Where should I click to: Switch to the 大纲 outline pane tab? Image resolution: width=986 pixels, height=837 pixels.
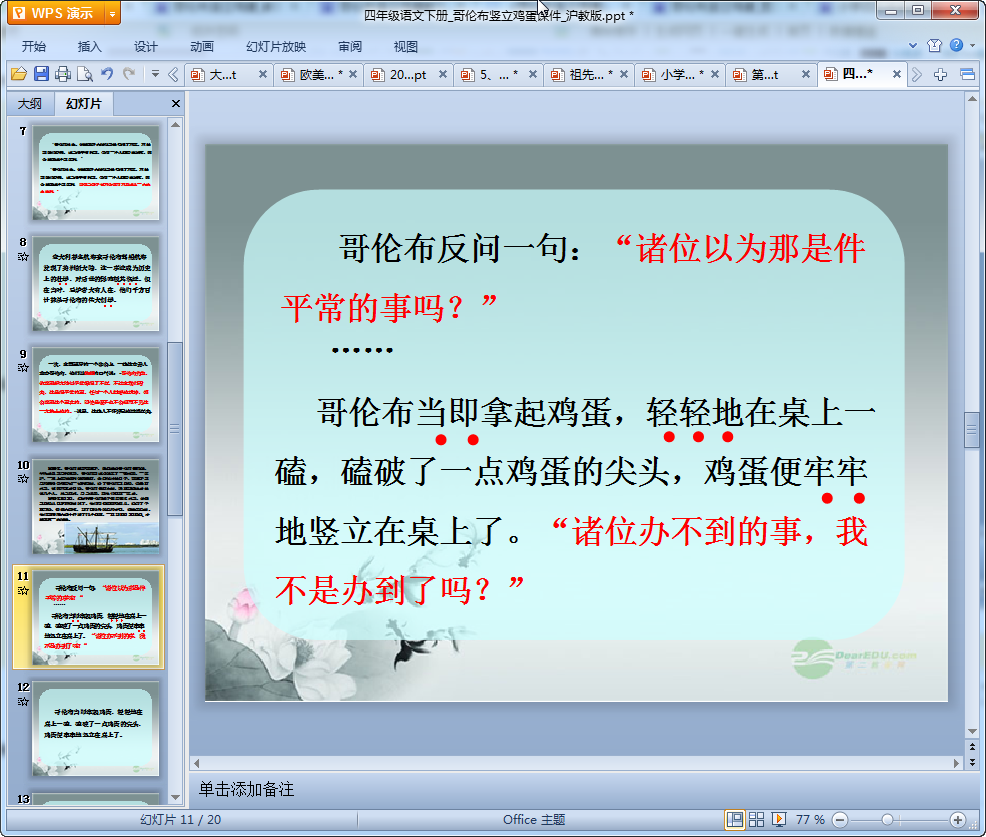click(30, 104)
